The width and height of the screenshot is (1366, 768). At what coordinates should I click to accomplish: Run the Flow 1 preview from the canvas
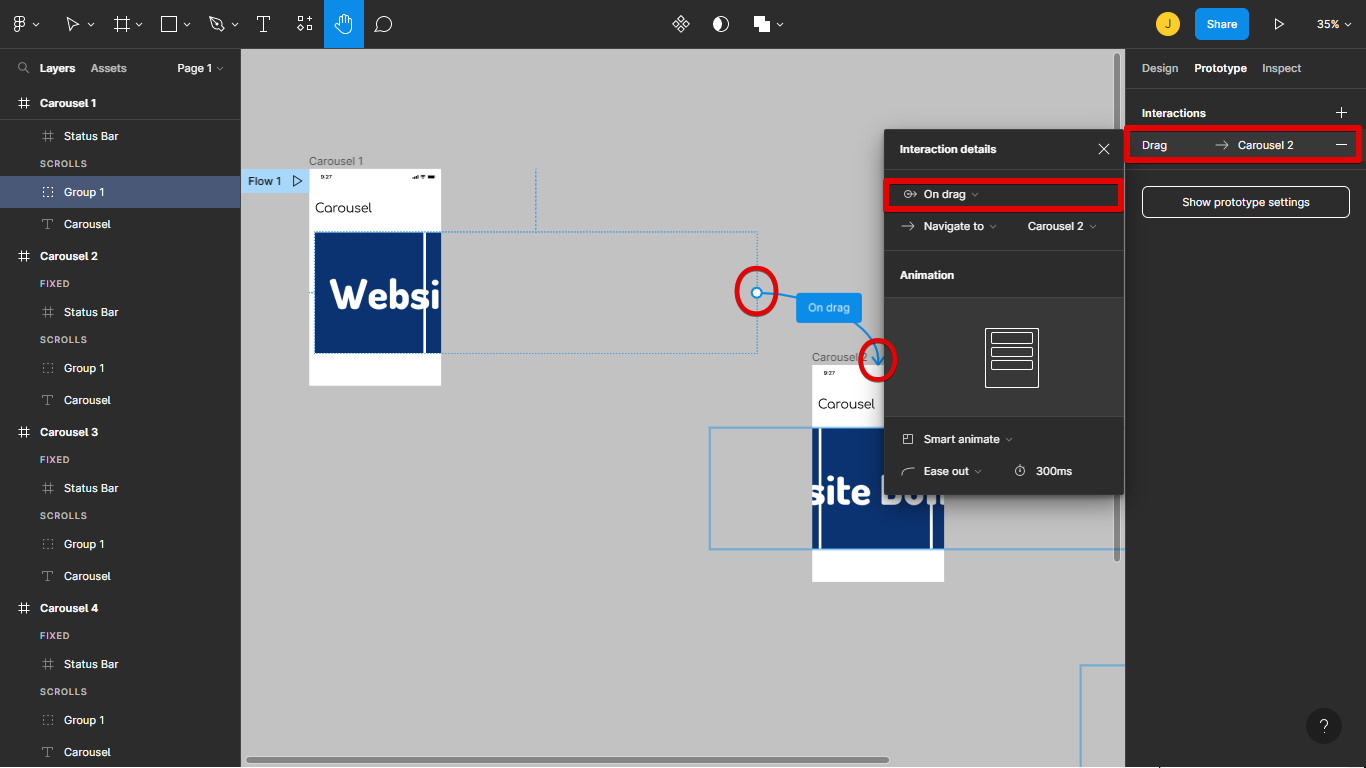[x=297, y=181]
